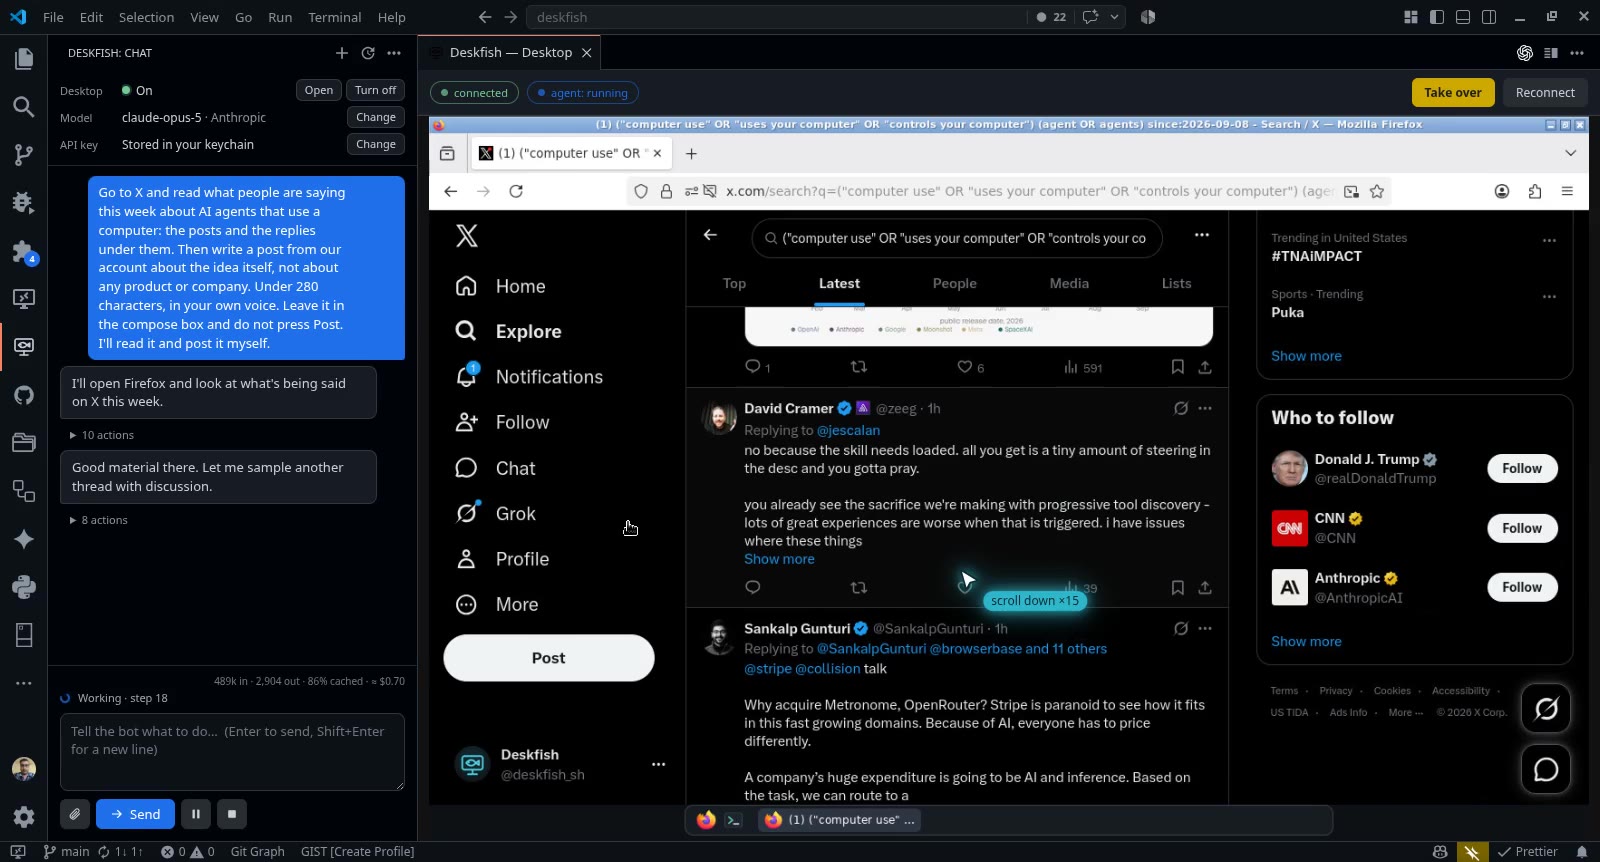
Task: Open the Grok floating button on X
Action: coord(1546,709)
